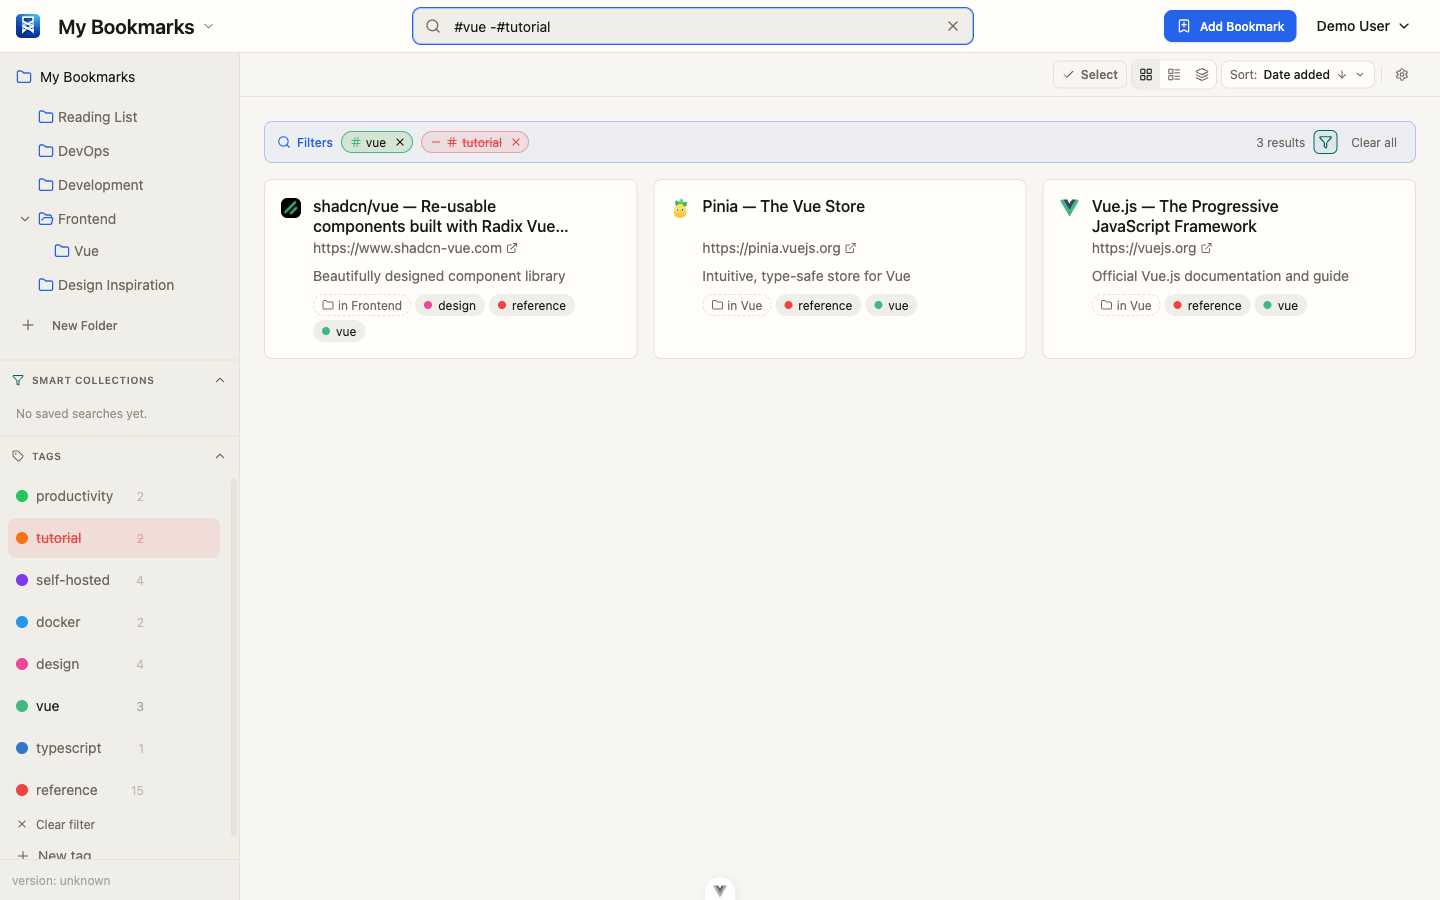Image resolution: width=1440 pixels, height=900 pixels.
Task: Click the in Vue chip on Vue.js card
Action: [x=1126, y=306]
